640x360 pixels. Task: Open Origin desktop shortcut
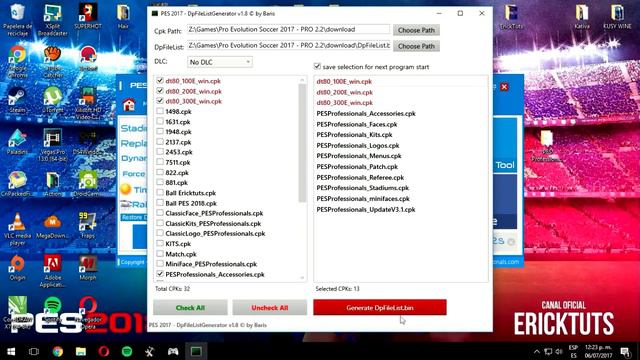tap(17, 268)
